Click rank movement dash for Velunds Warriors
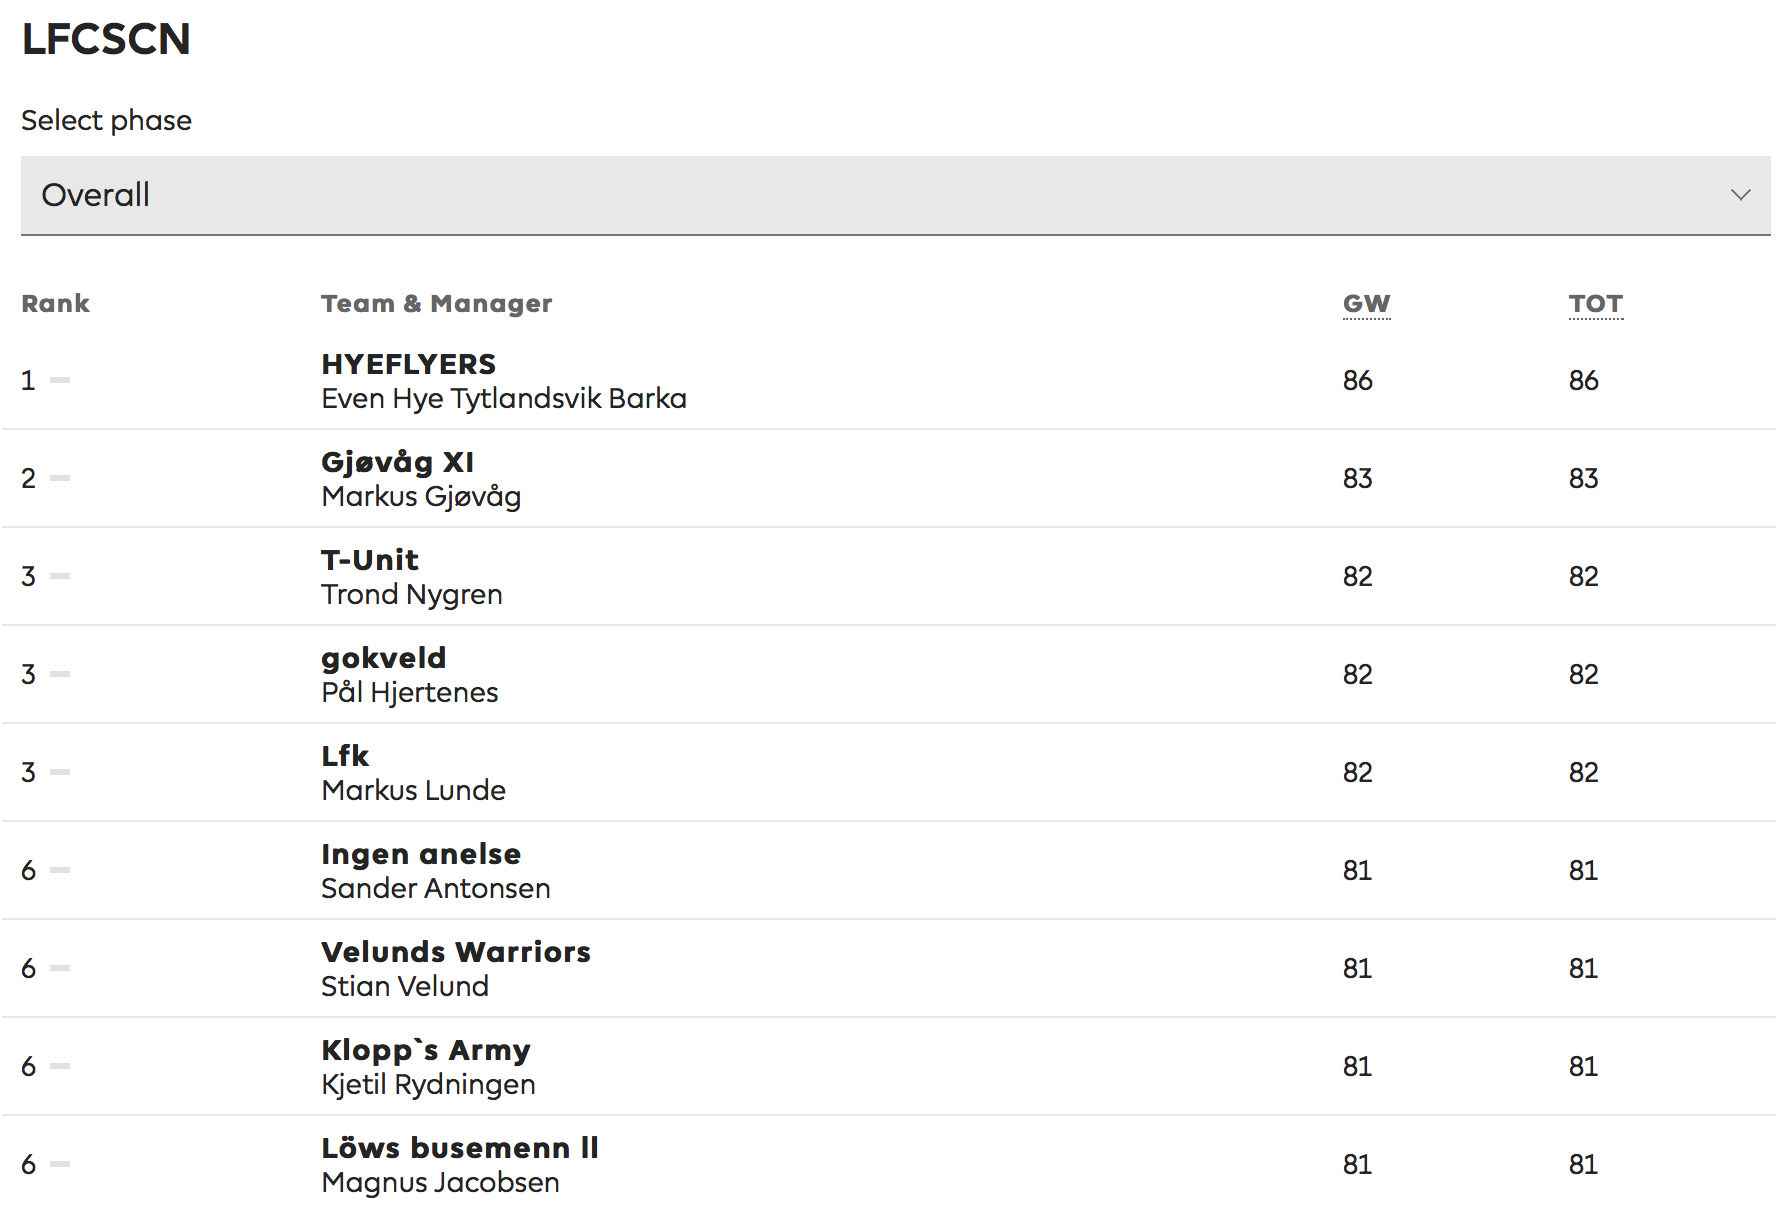 (x=60, y=968)
